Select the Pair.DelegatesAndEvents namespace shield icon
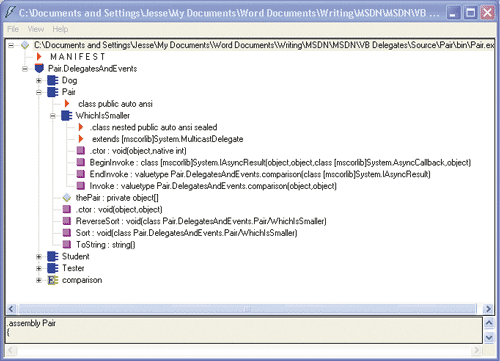 point(39,68)
